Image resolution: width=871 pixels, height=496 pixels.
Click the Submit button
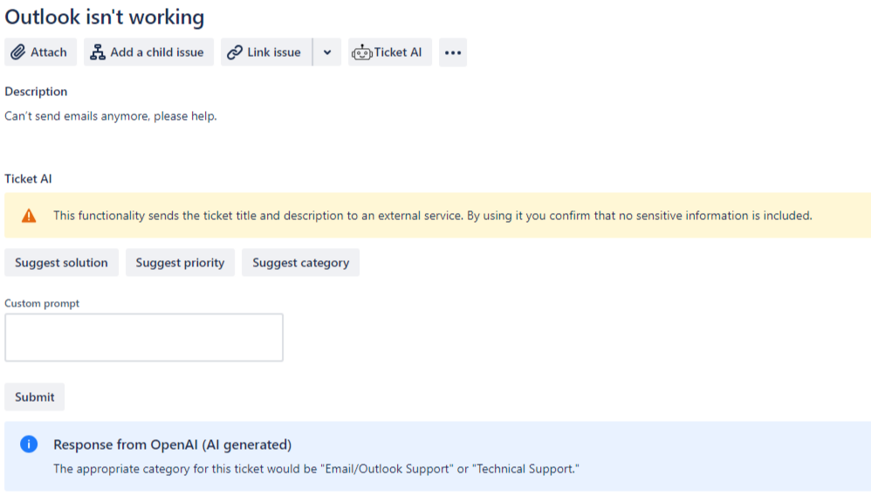point(34,397)
